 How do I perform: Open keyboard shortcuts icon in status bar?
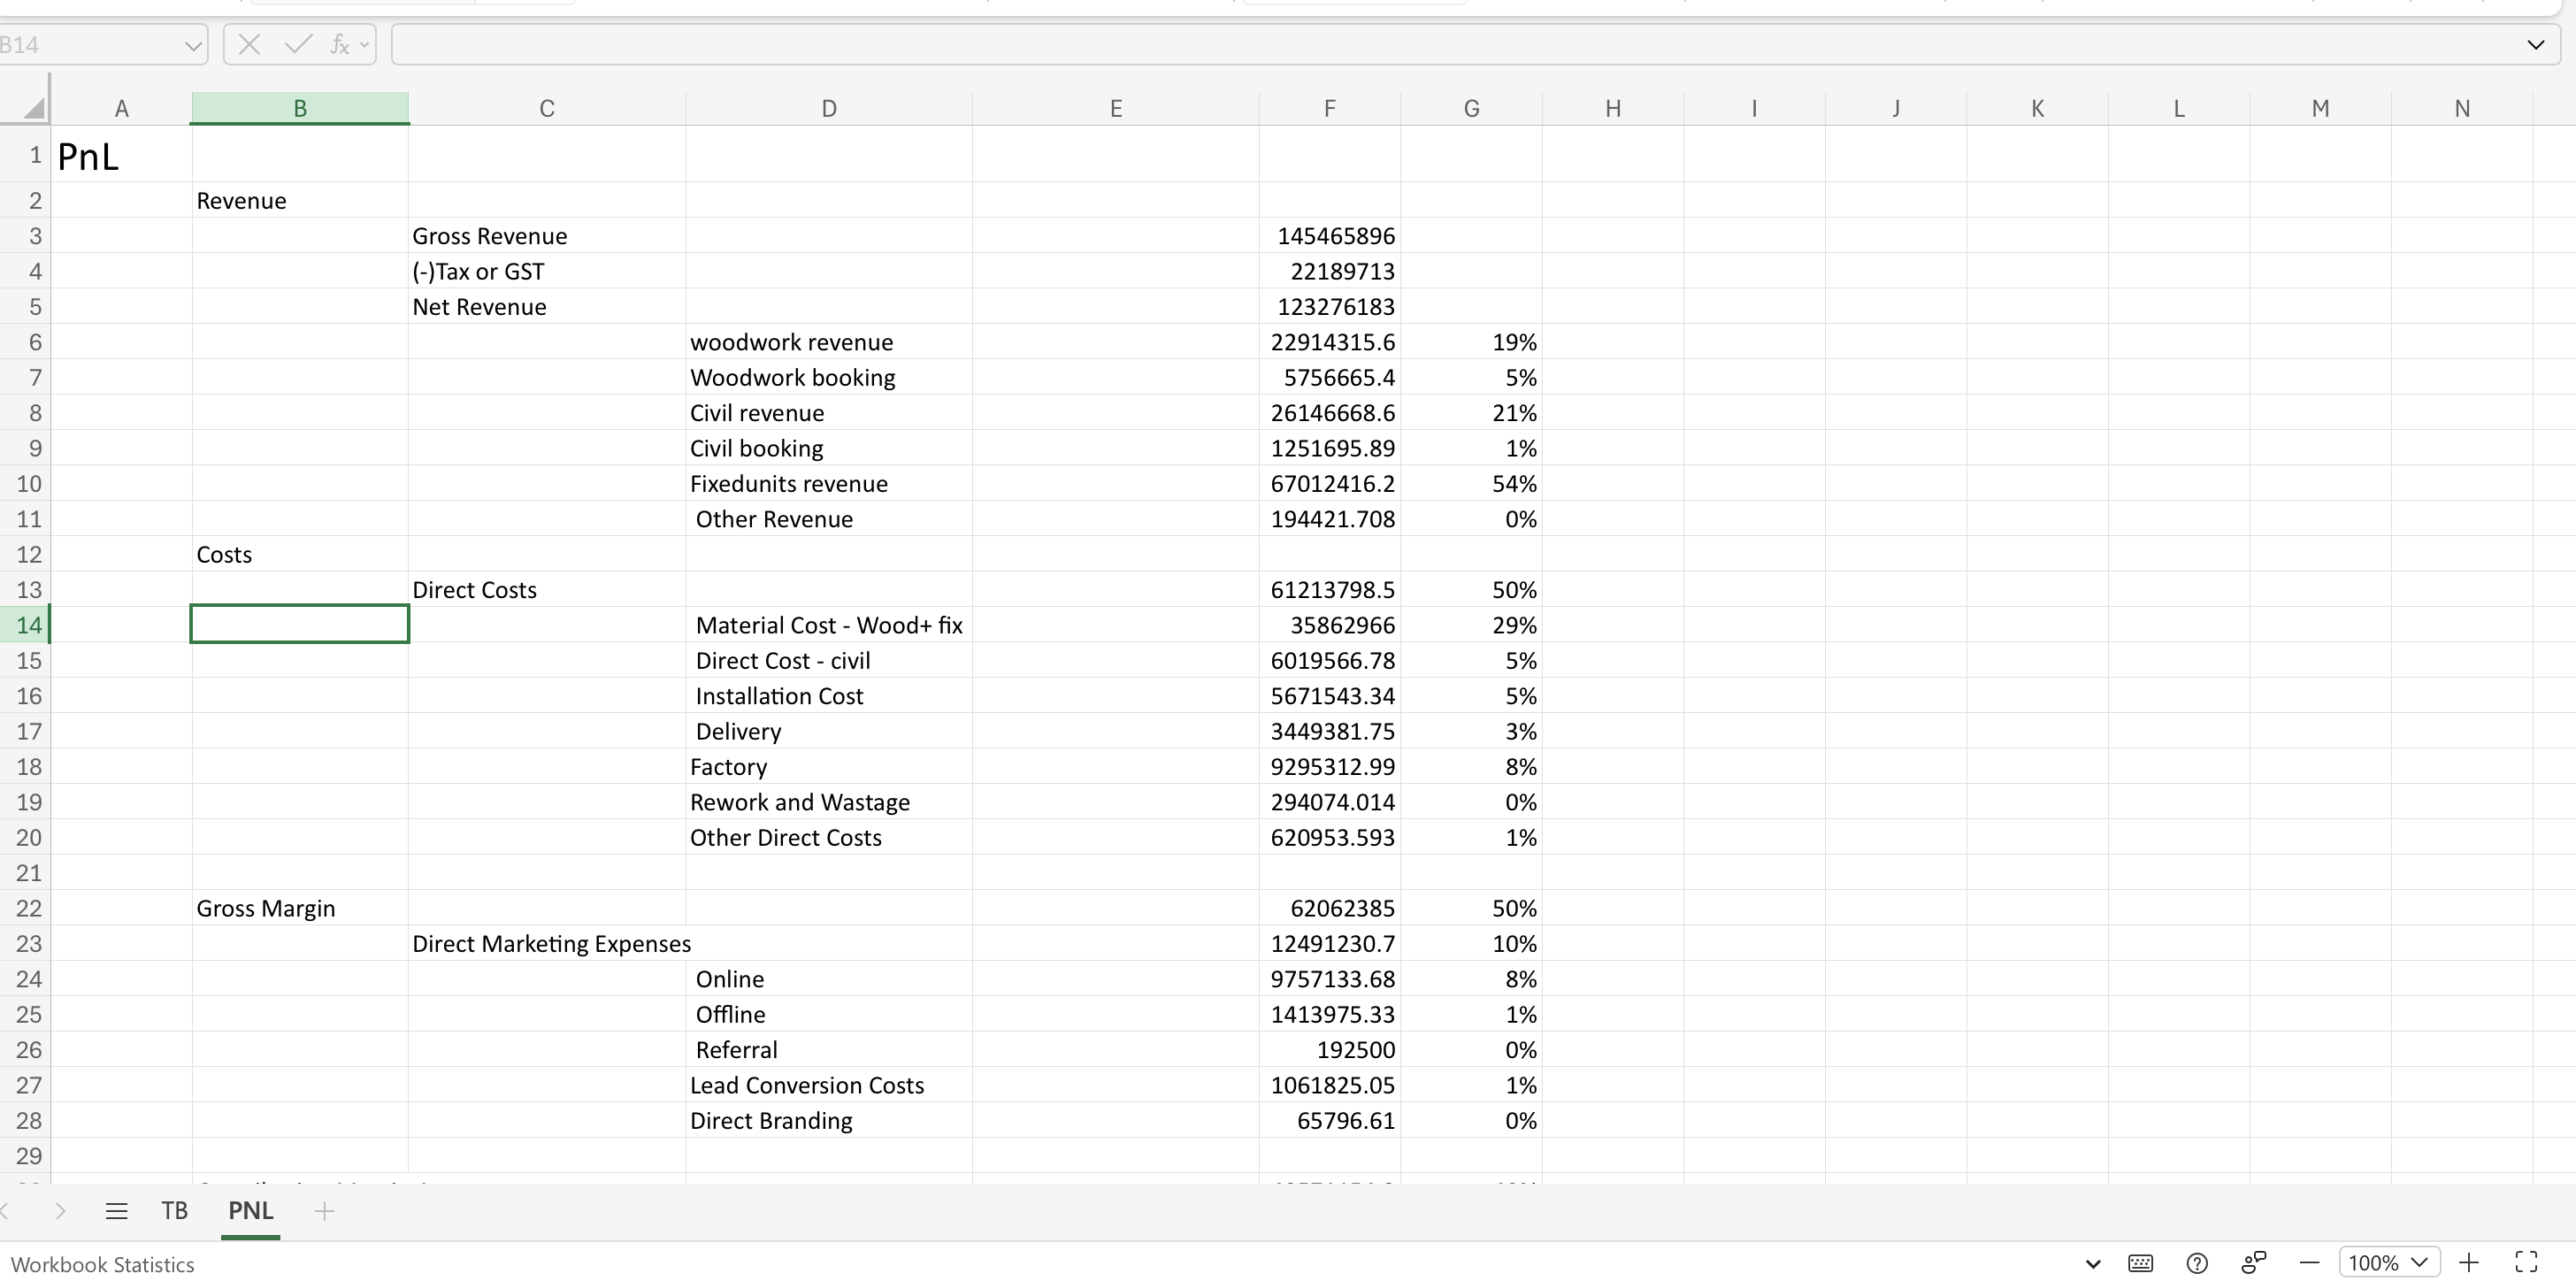coord(2140,1263)
